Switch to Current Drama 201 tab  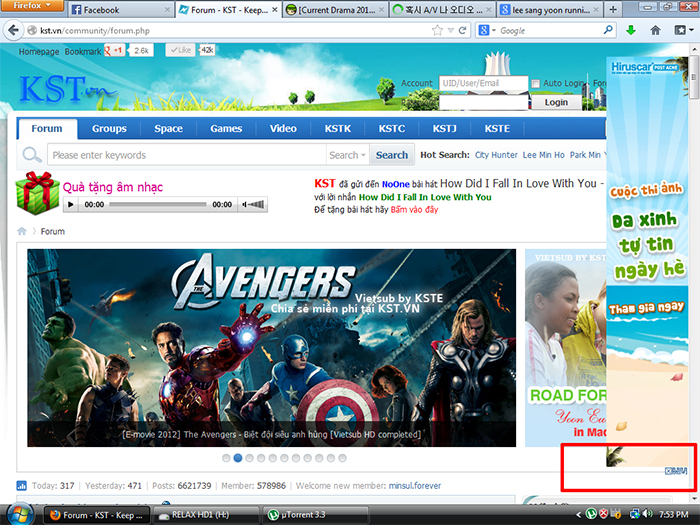tap(335, 9)
